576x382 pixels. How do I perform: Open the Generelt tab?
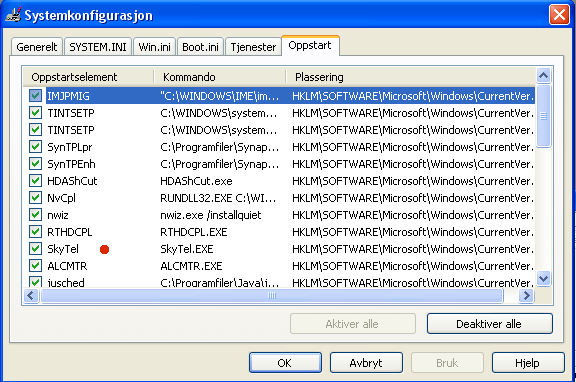click(x=37, y=47)
